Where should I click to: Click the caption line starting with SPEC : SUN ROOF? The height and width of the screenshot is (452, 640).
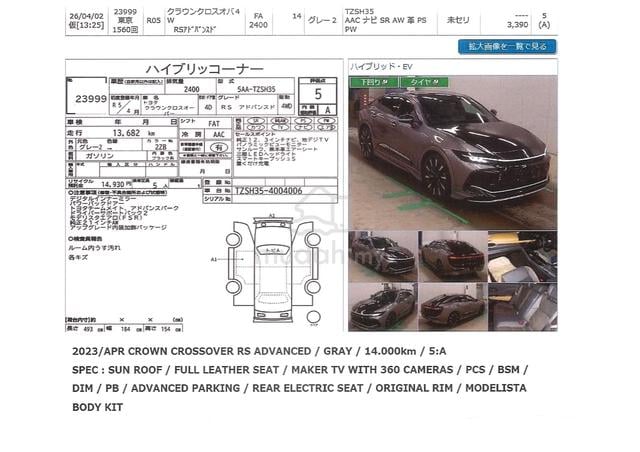point(300,370)
